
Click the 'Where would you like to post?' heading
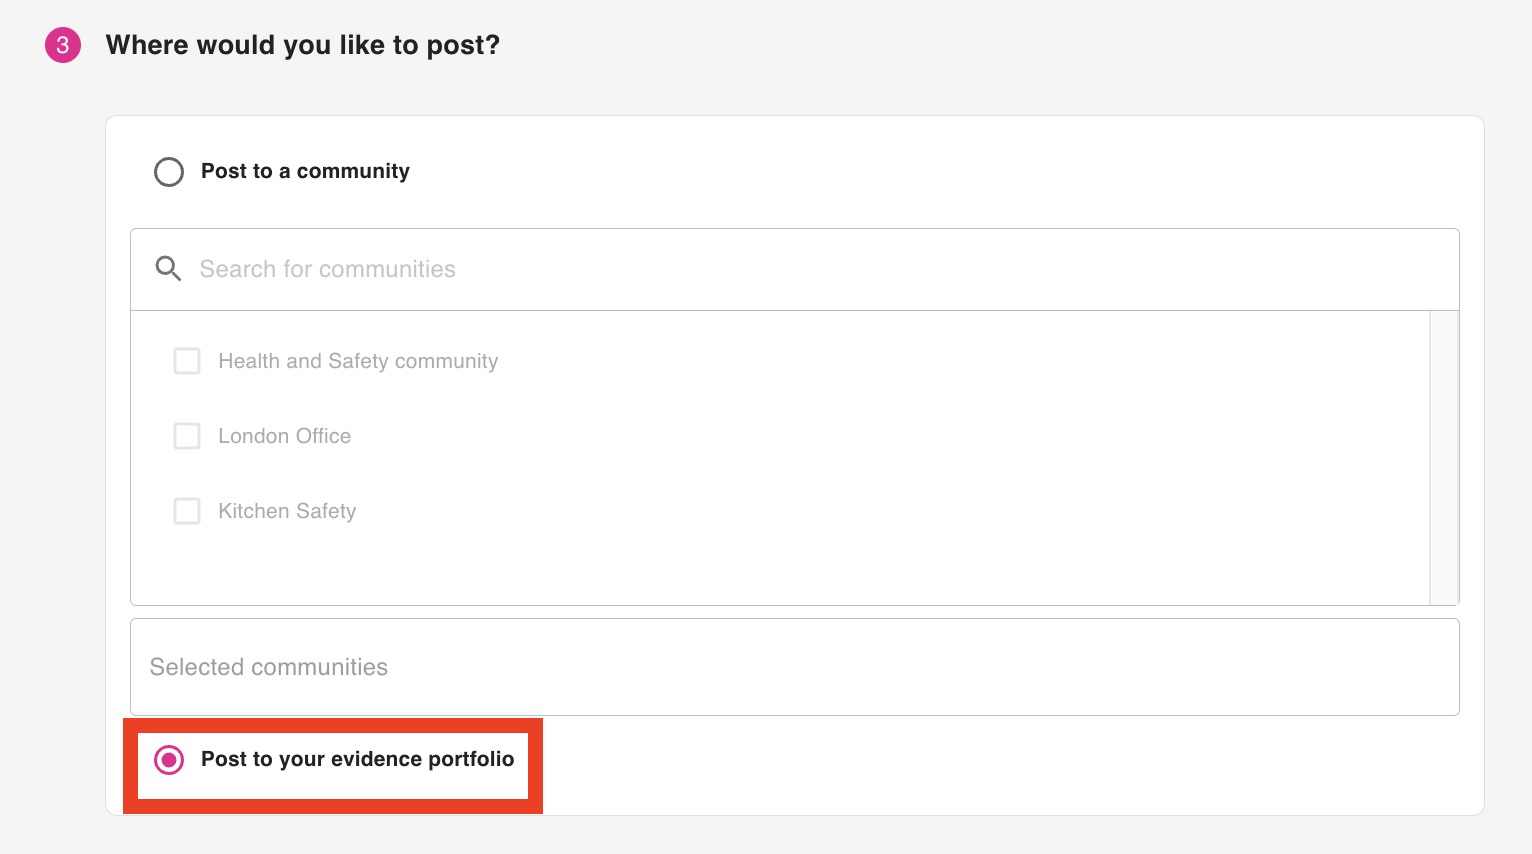(x=302, y=45)
